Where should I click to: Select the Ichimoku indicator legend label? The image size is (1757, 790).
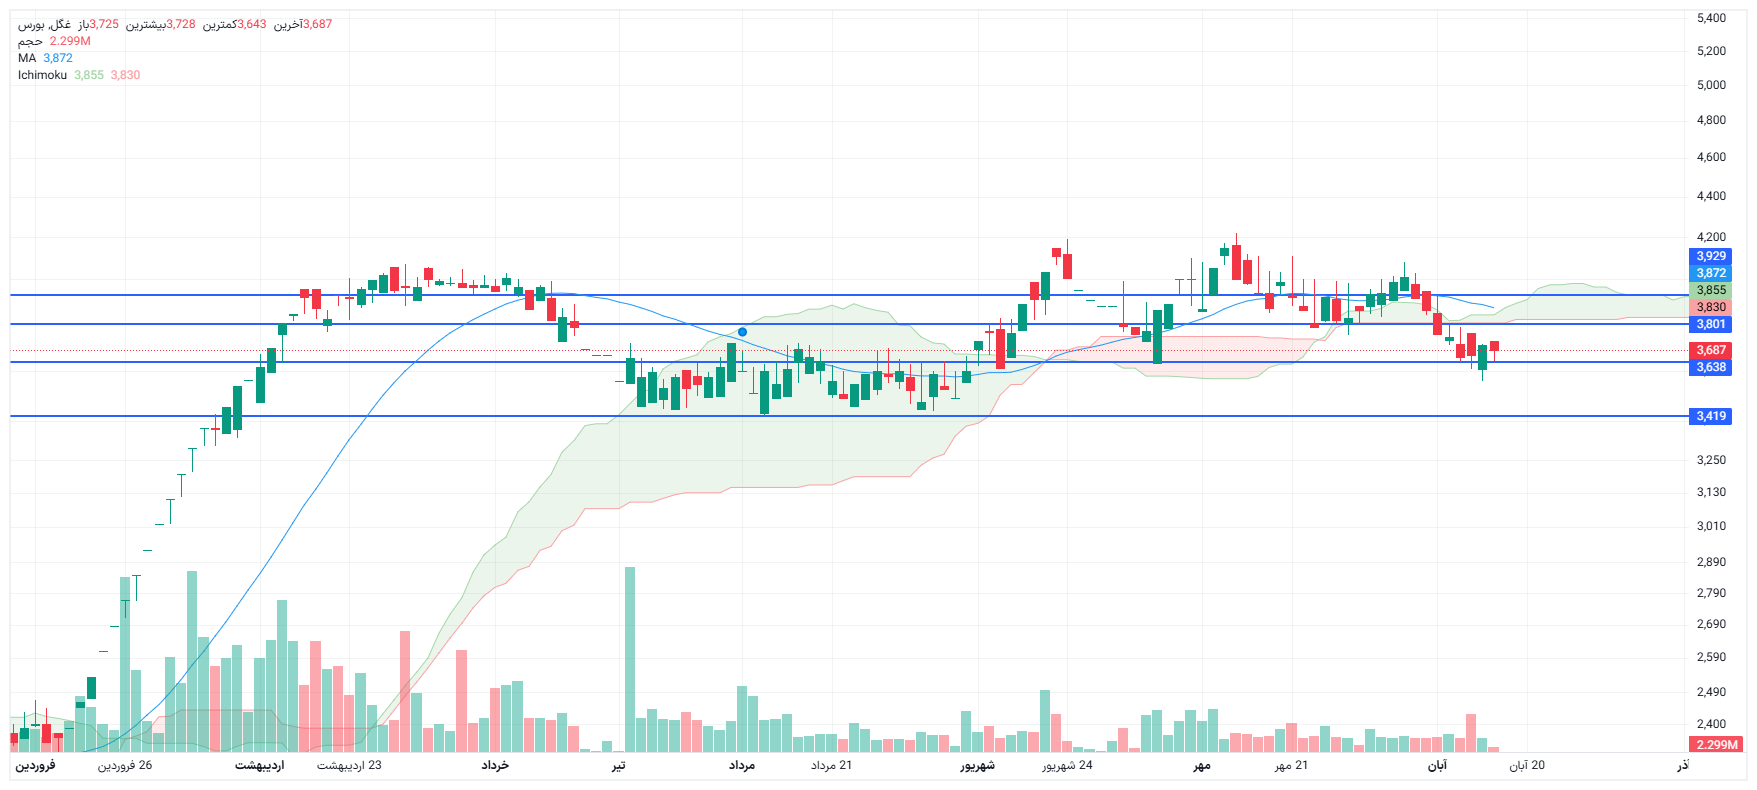click(x=42, y=75)
